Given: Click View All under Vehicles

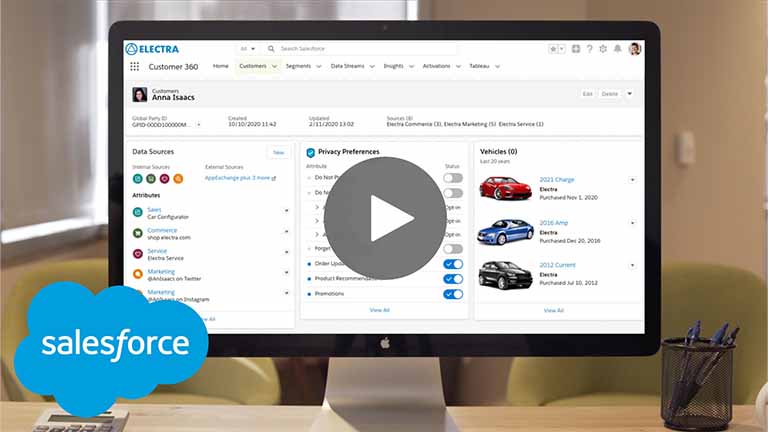Looking at the screenshot, I should (553, 311).
